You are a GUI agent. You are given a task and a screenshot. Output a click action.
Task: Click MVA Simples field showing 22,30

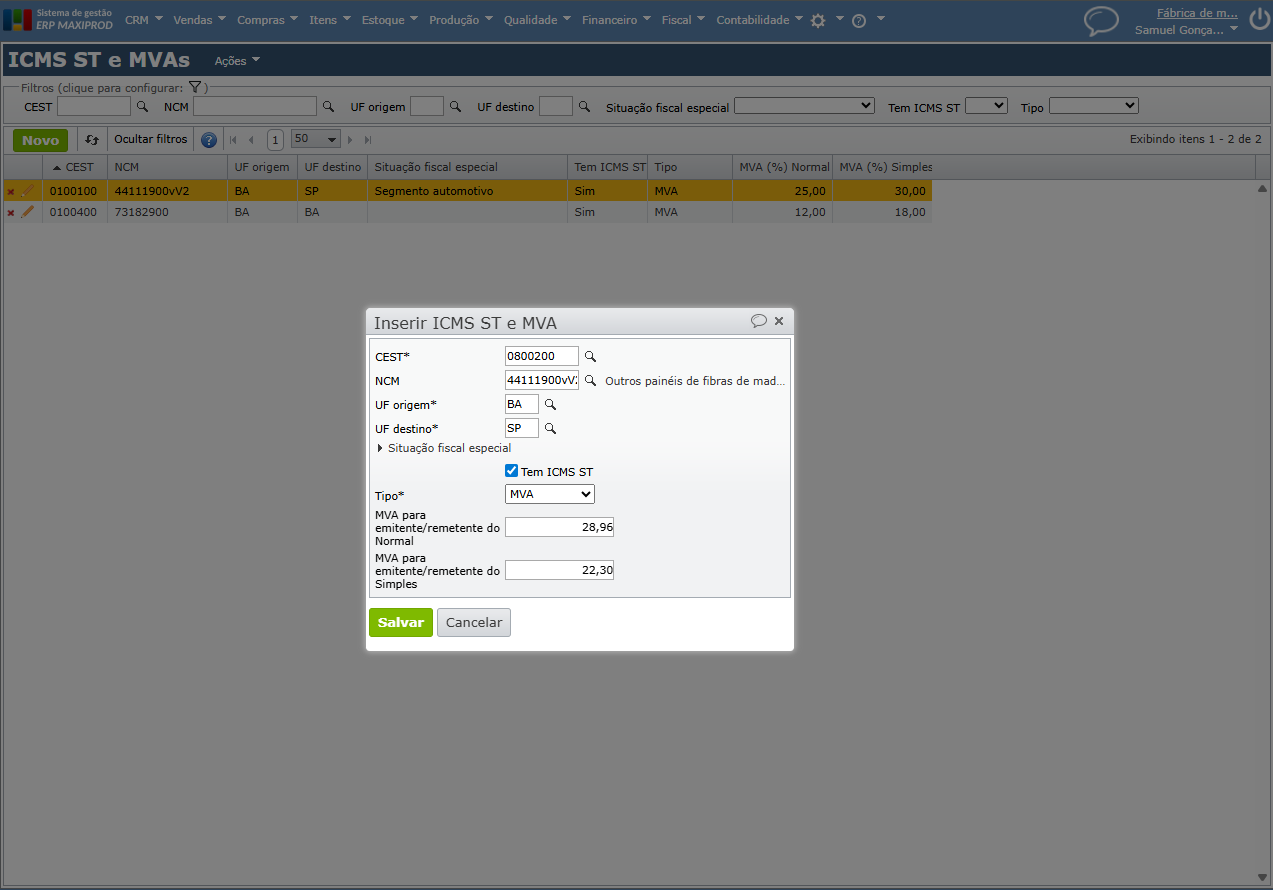pos(559,570)
